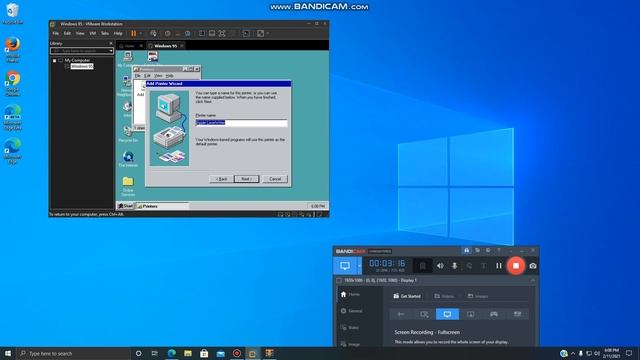Screen dimensions: 640x360
Task: Select rectangle area recording mode in Bandicam
Action: point(424,314)
